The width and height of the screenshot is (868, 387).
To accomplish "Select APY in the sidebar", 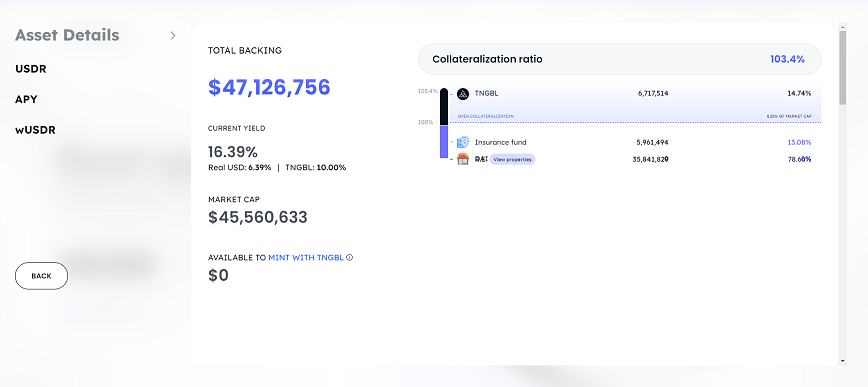I will point(27,100).
